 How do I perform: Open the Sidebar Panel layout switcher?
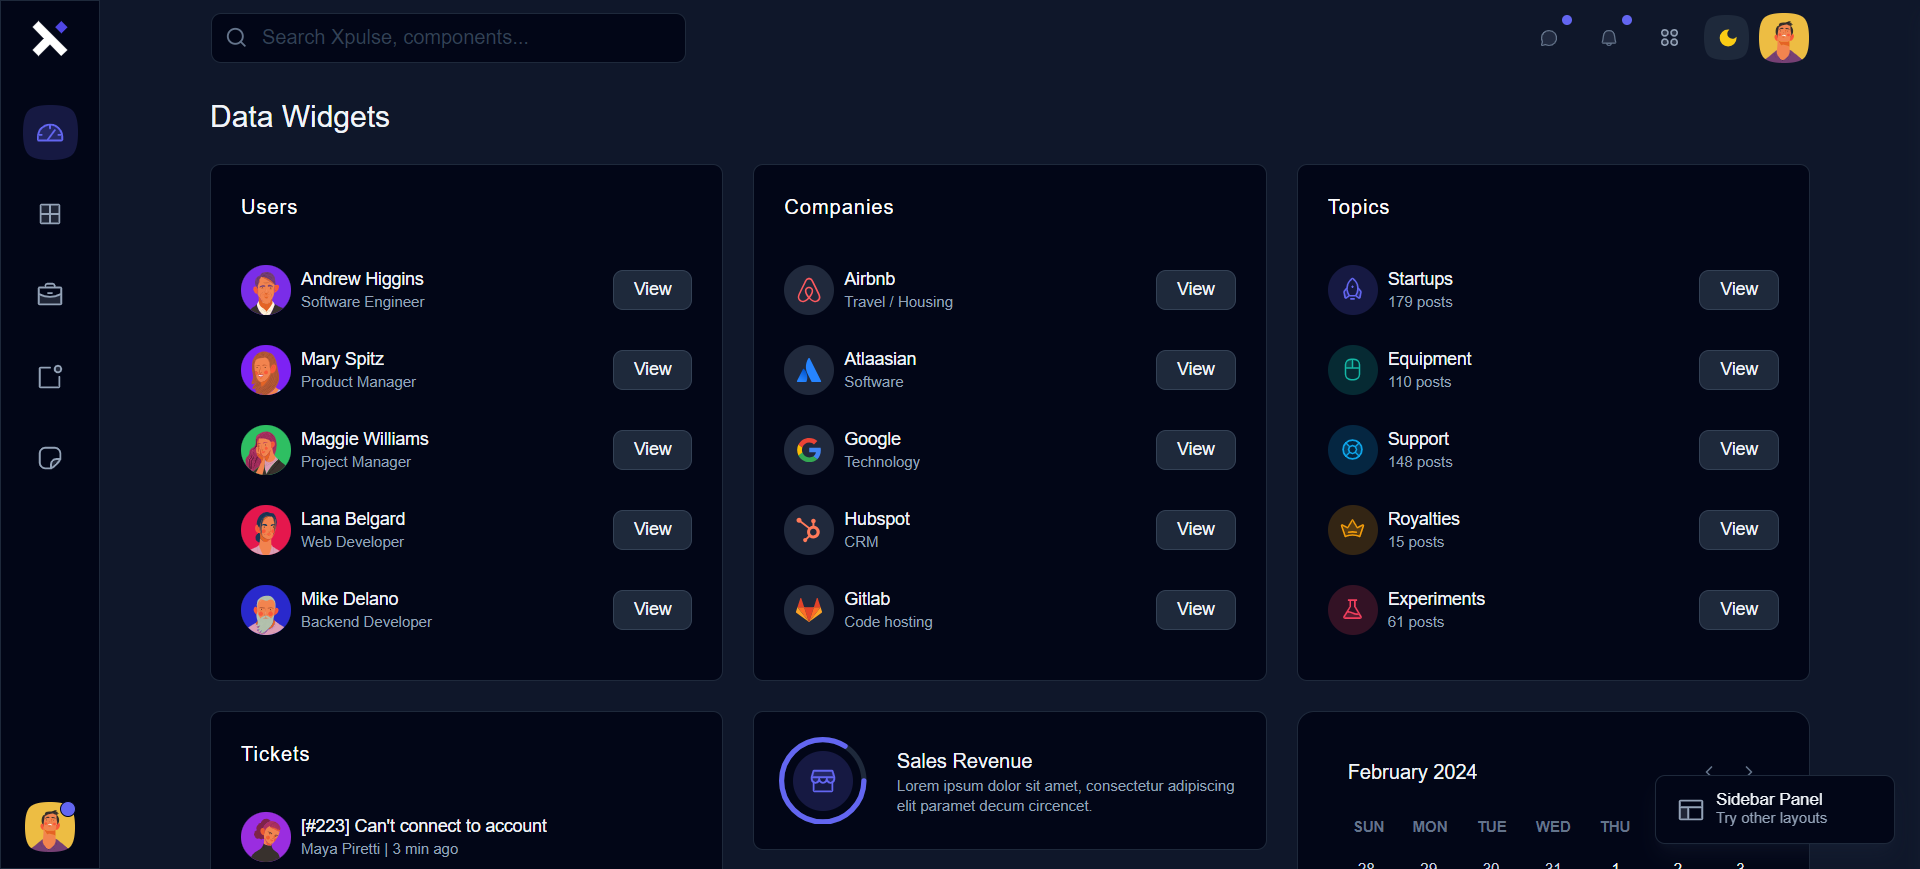[1774, 809]
